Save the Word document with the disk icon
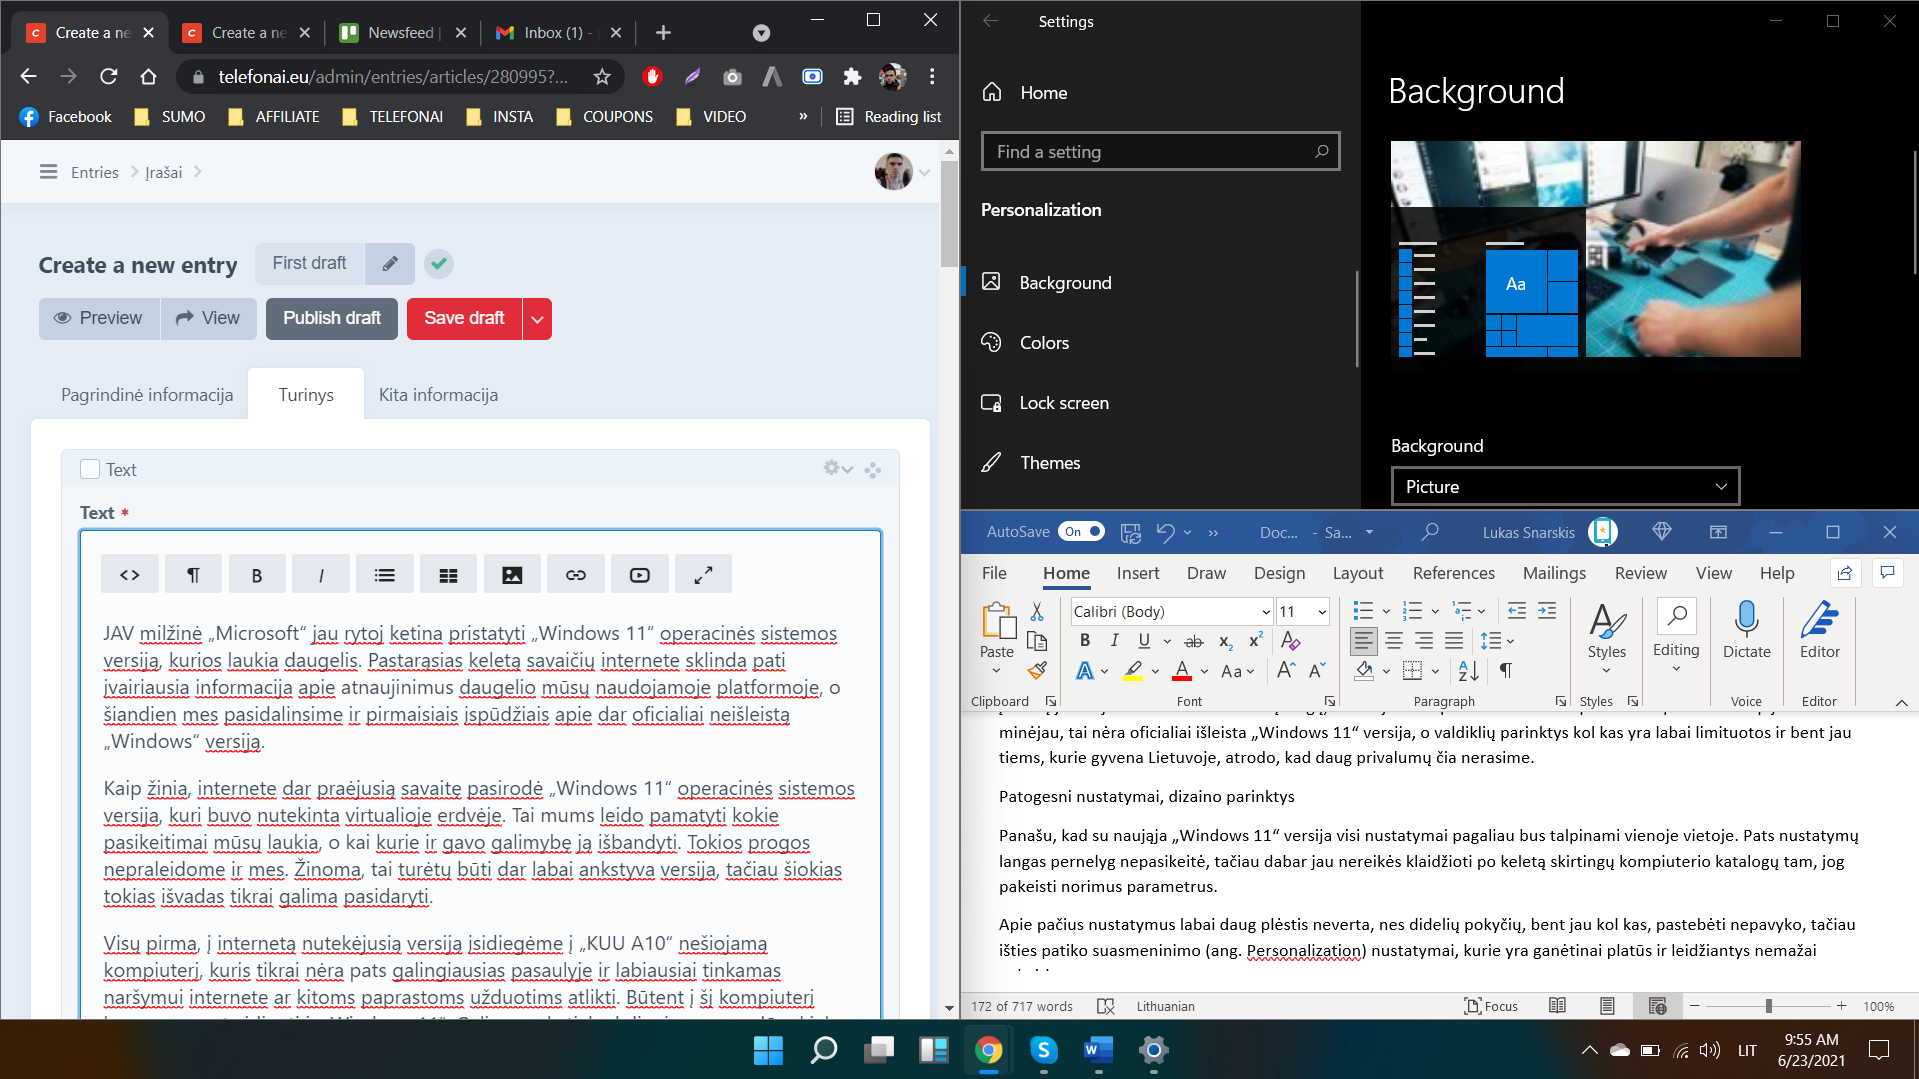Viewport: 1919px width, 1079px height. 1131,532
